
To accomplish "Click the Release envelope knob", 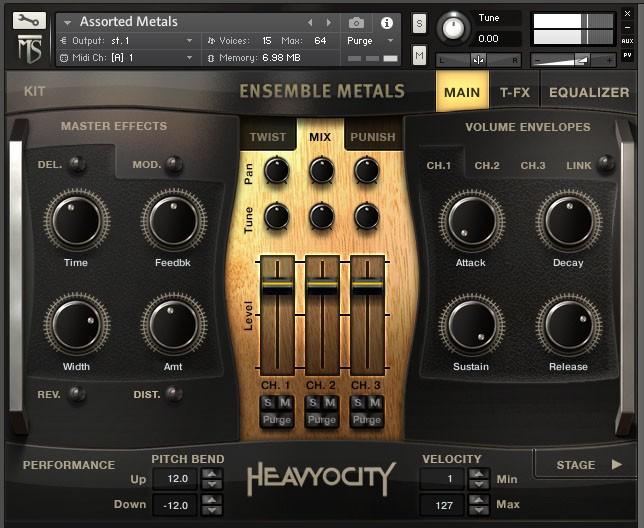I will [569, 325].
